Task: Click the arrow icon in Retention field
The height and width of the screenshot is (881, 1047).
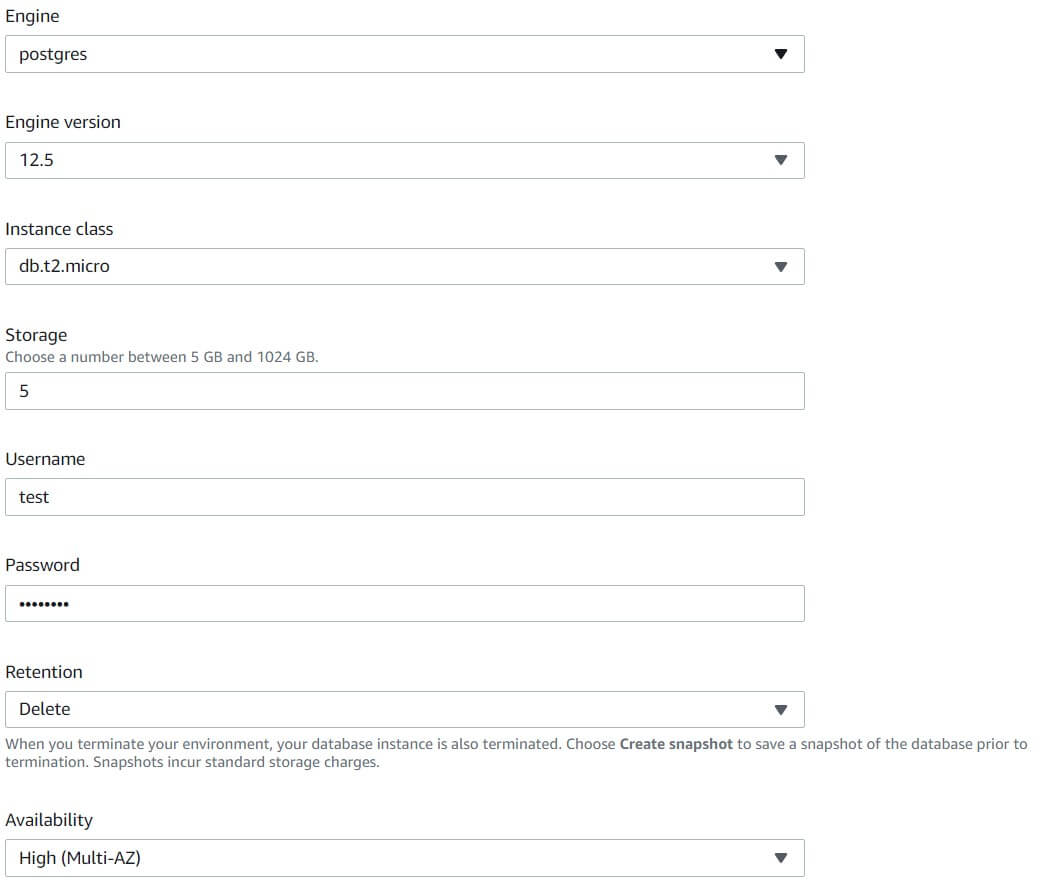Action: (781, 709)
